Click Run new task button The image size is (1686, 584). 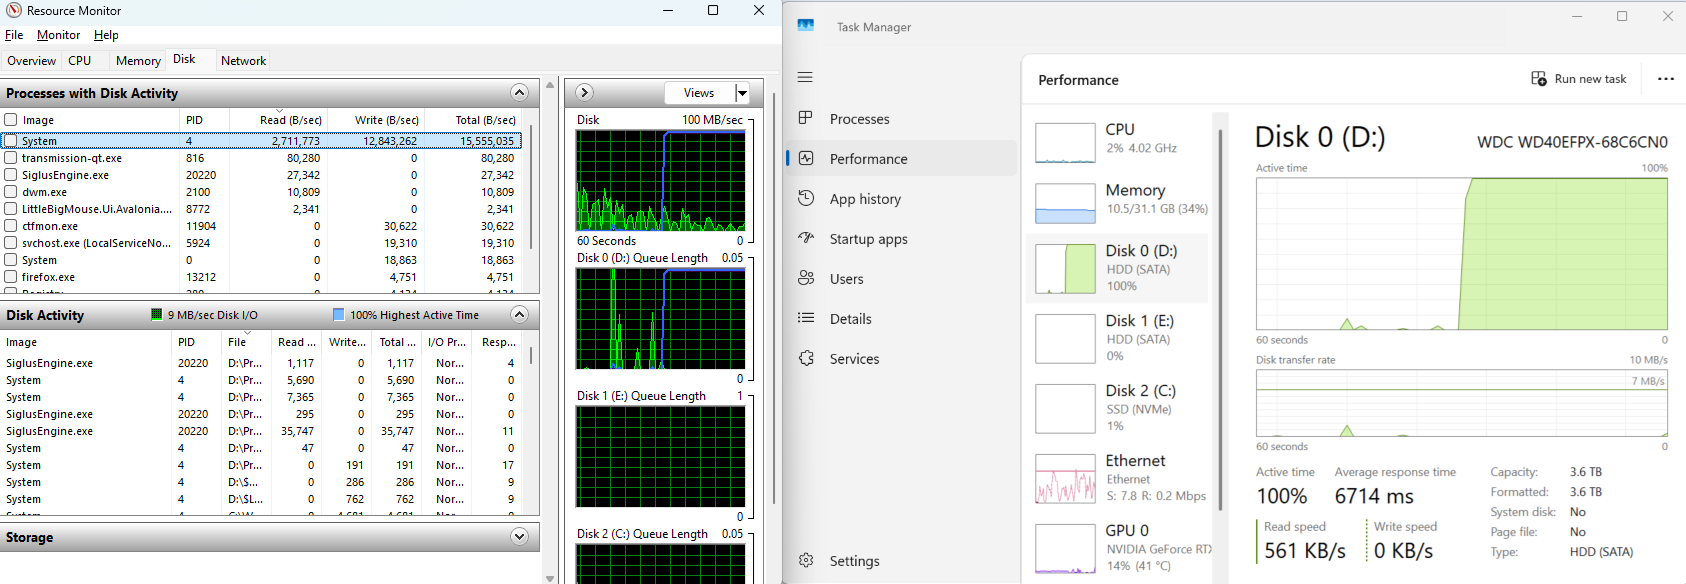(1579, 79)
